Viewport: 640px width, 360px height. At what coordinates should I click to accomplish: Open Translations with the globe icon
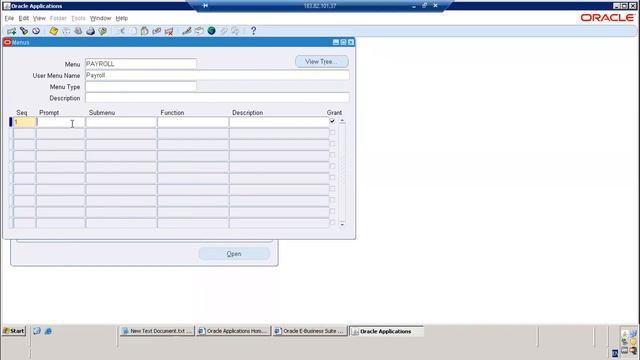pyautogui.click(x=211, y=31)
